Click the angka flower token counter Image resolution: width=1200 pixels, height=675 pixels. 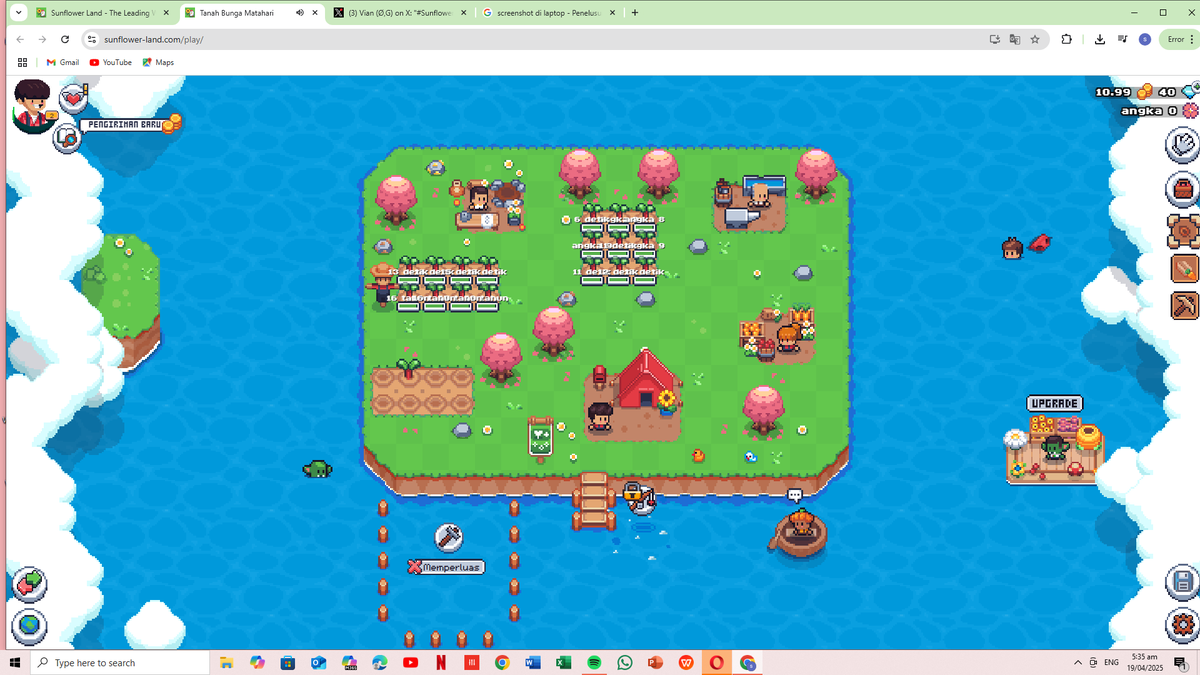pos(1158,111)
